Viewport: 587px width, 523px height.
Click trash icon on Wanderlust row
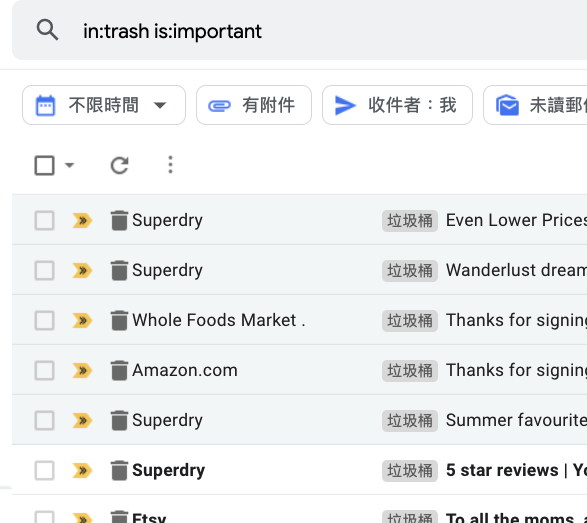click(119, 270)
